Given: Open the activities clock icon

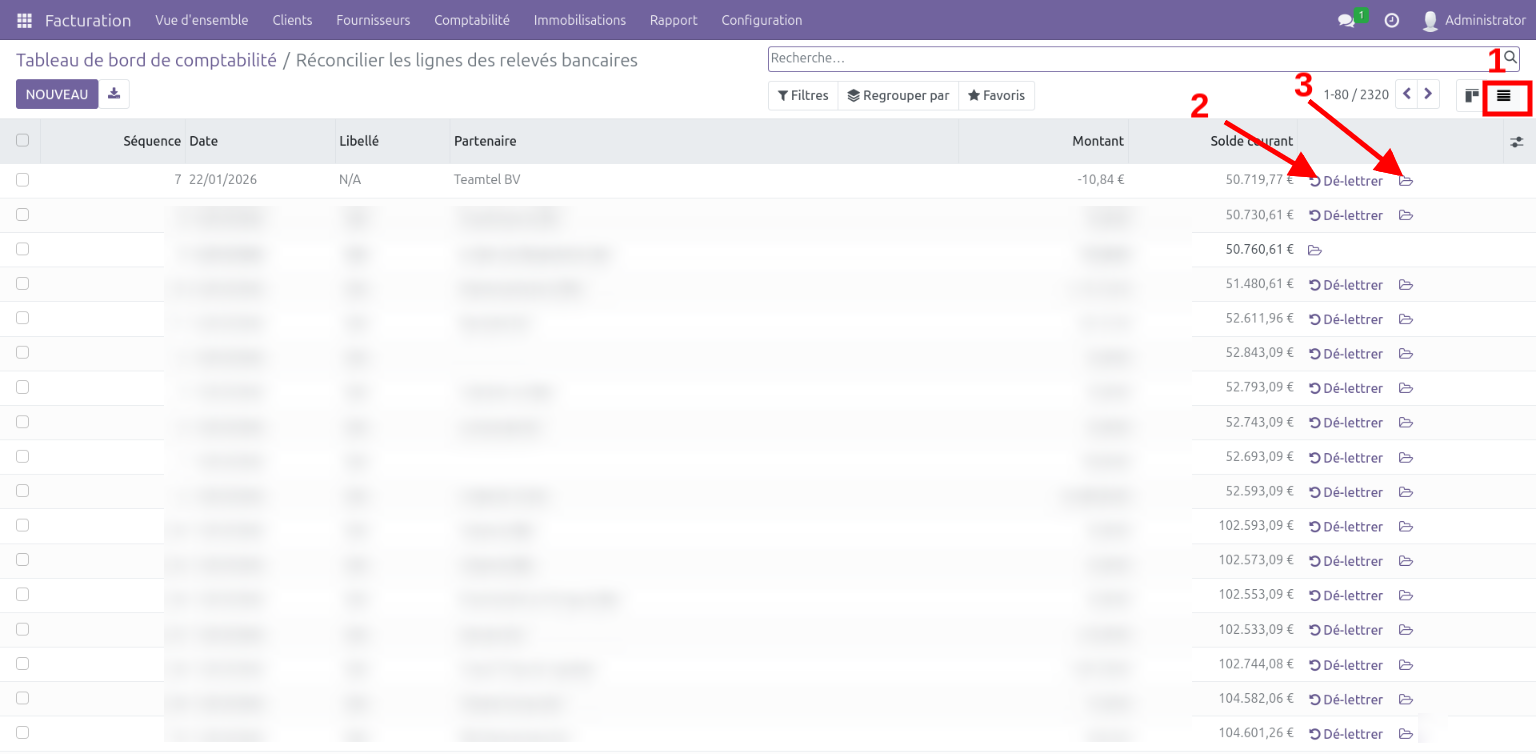Looking at the screenshot, I should pyautogui.click(x=1391, y=20).
